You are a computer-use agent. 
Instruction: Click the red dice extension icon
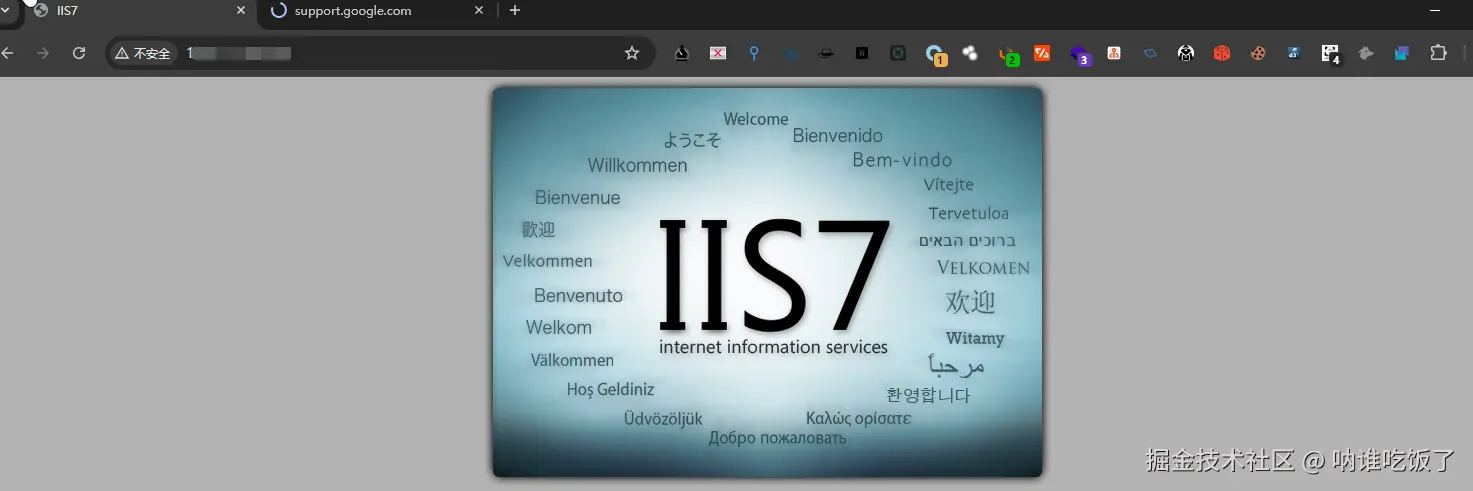(x=1222, y=53)
